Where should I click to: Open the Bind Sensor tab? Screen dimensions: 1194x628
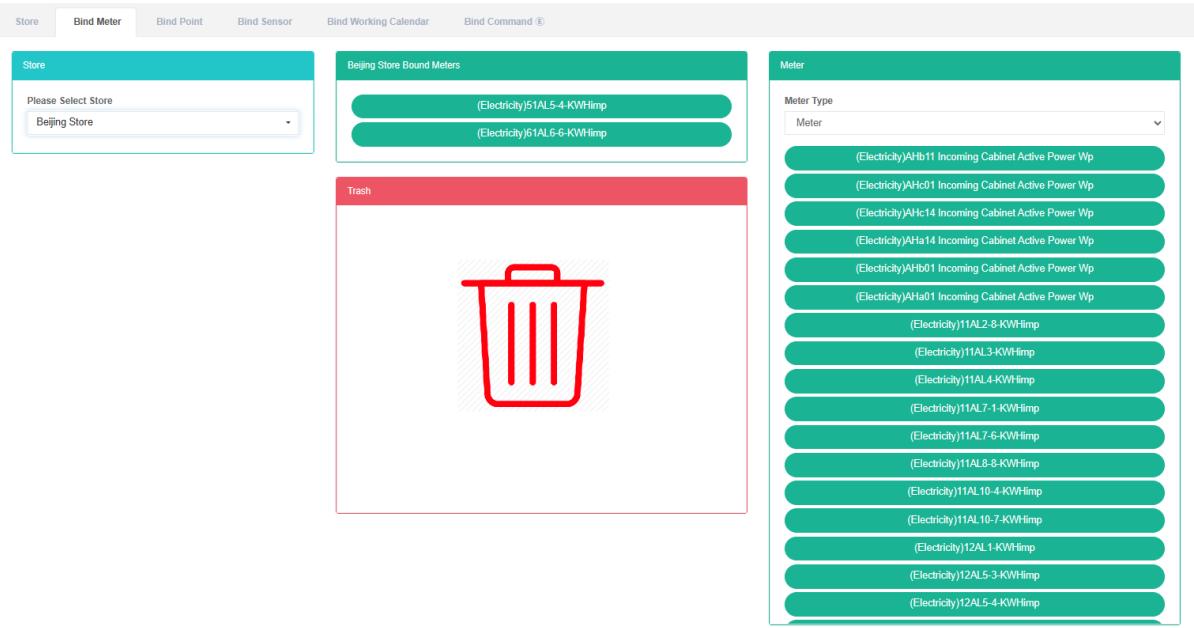coord(264,22)
